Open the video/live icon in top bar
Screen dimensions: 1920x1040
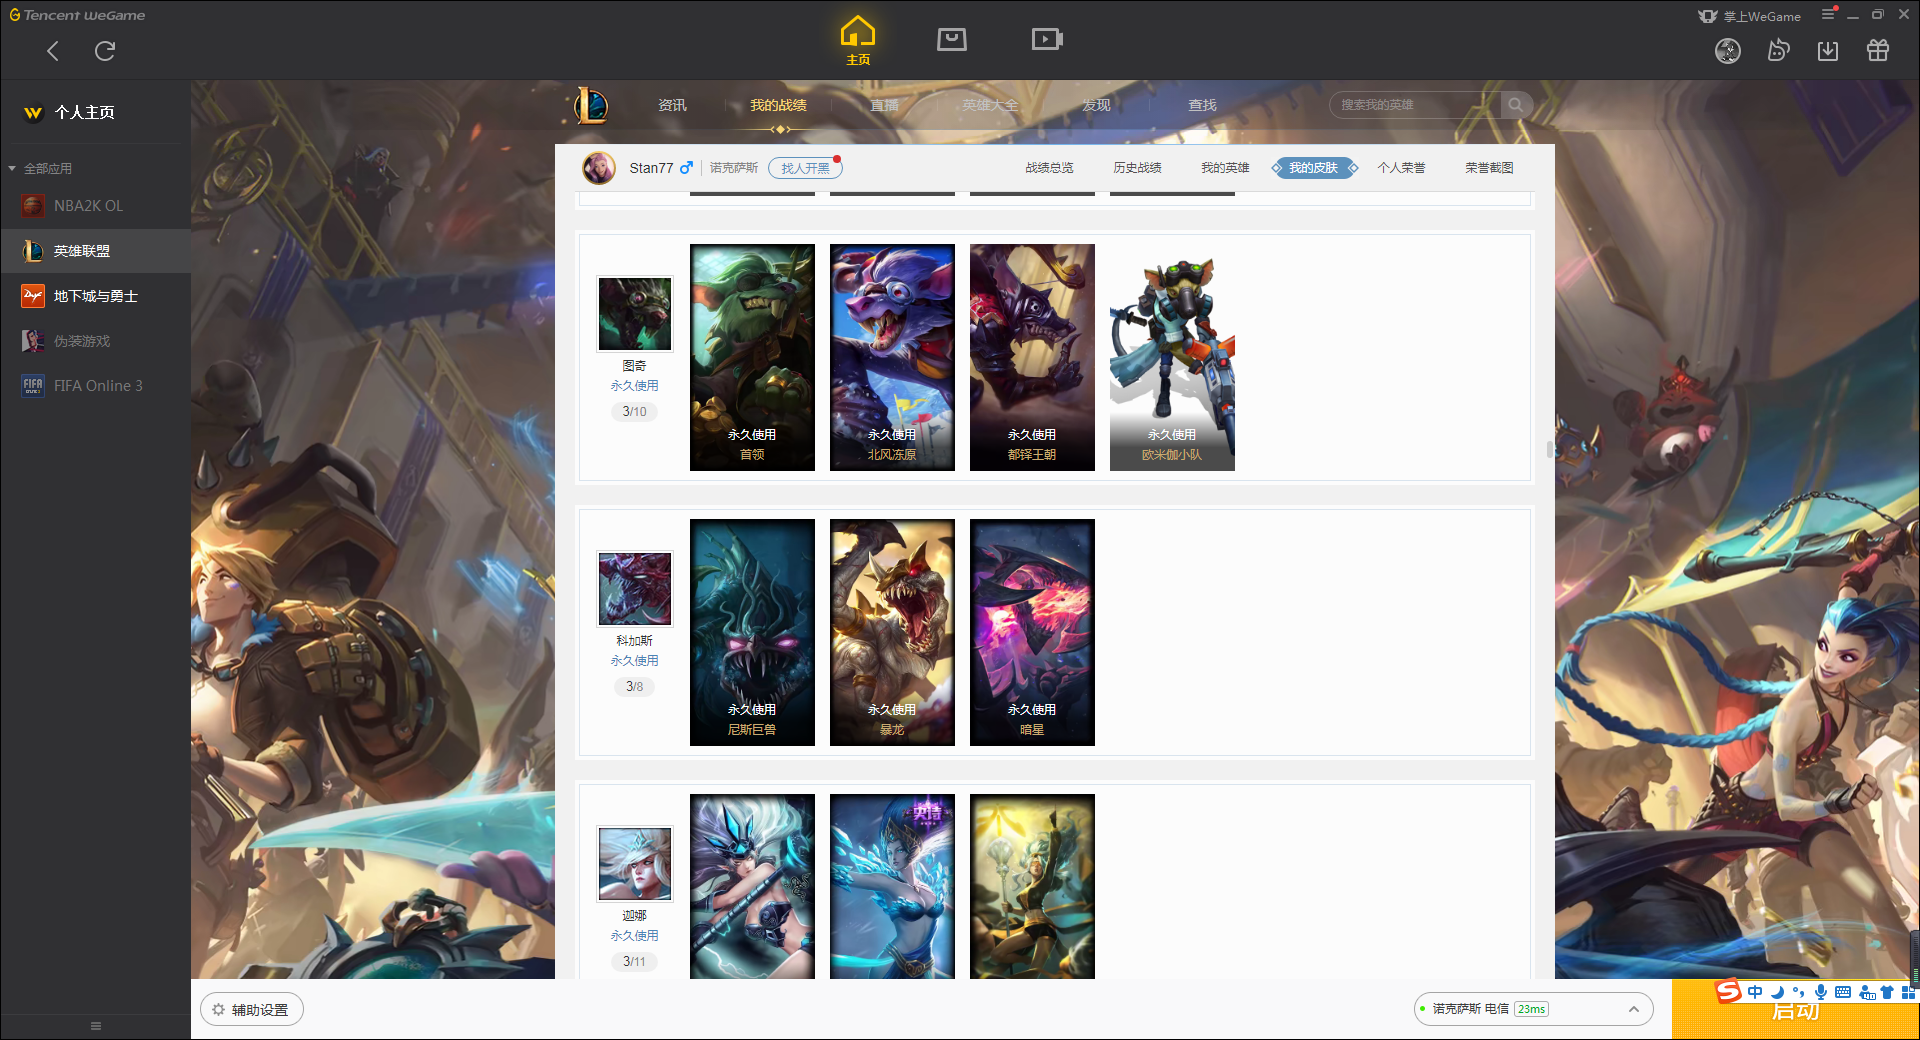[1047, 39]
